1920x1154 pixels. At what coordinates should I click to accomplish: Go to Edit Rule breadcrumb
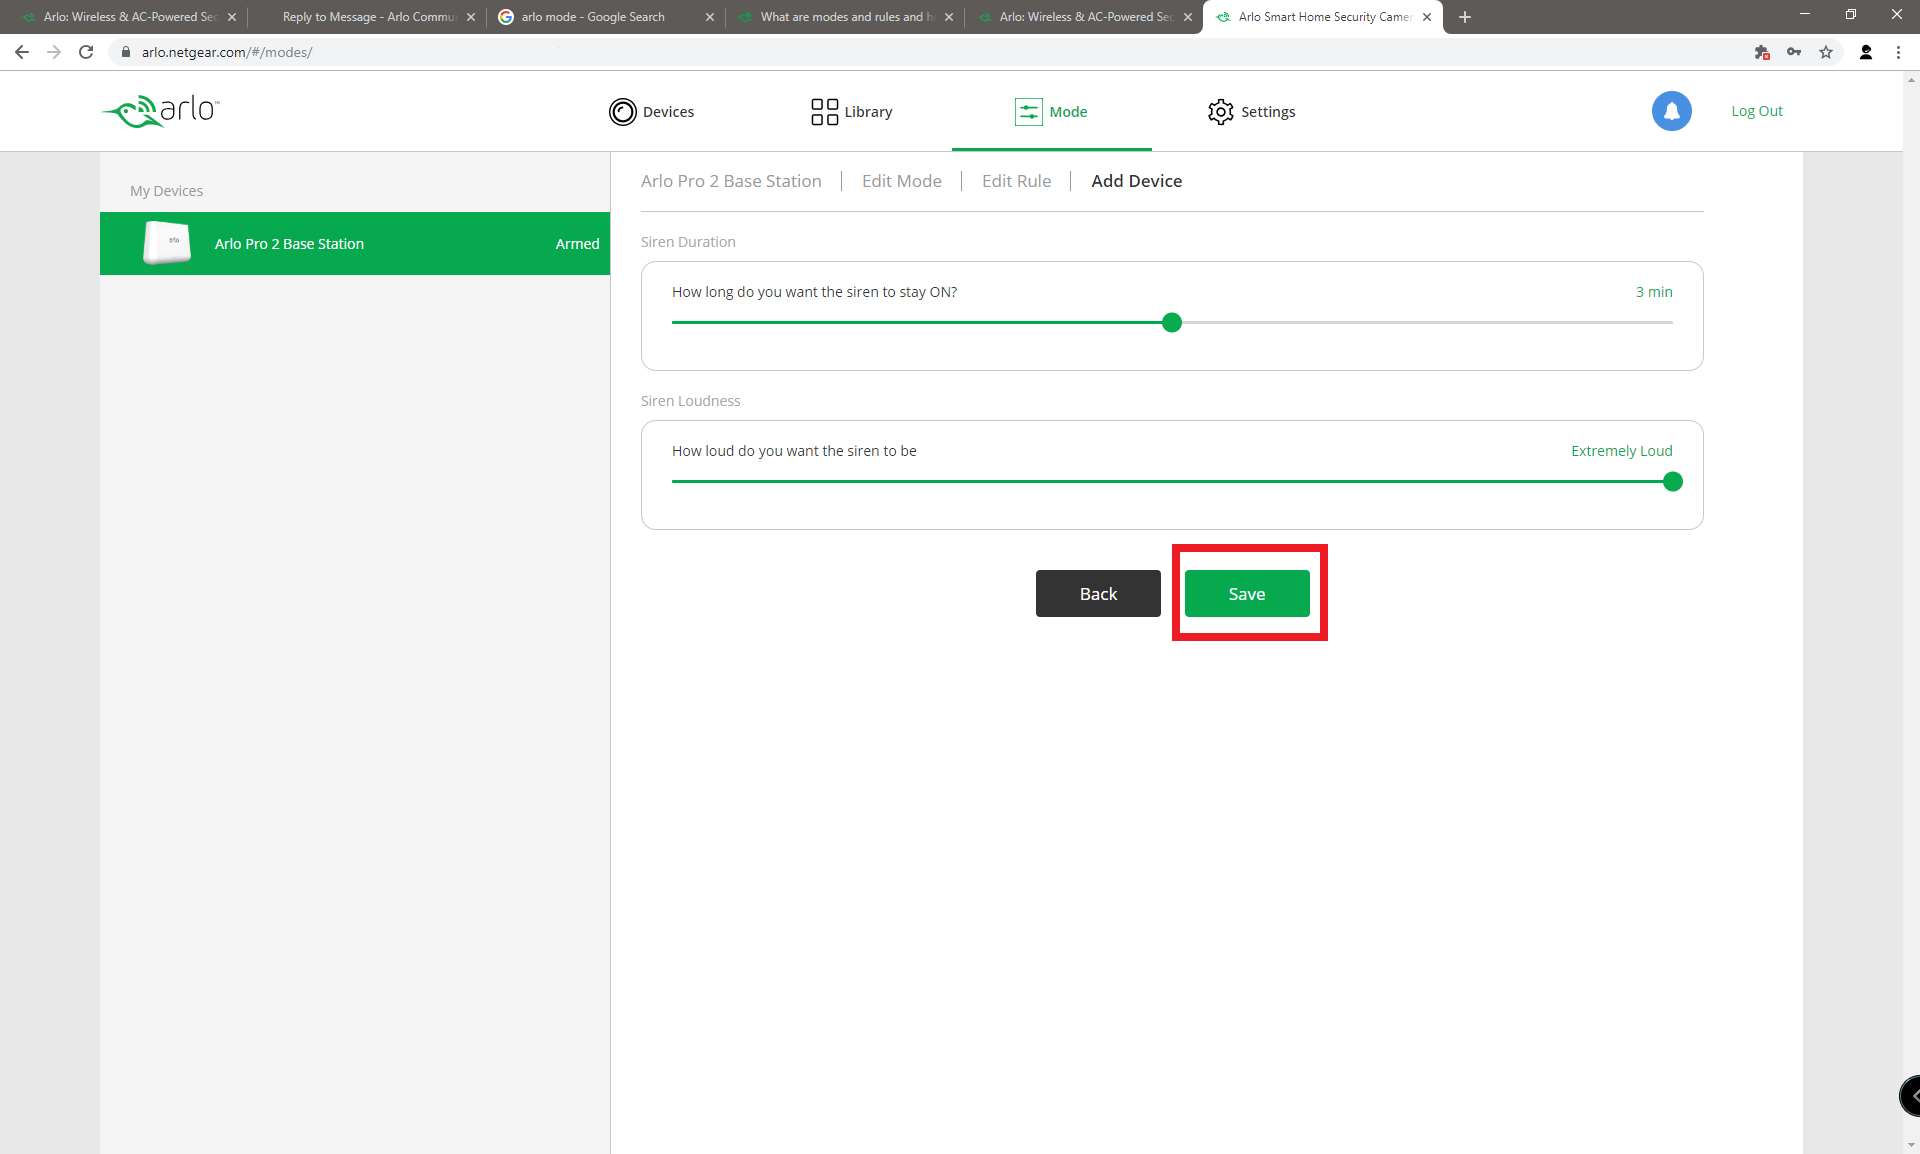(1016, 181)
